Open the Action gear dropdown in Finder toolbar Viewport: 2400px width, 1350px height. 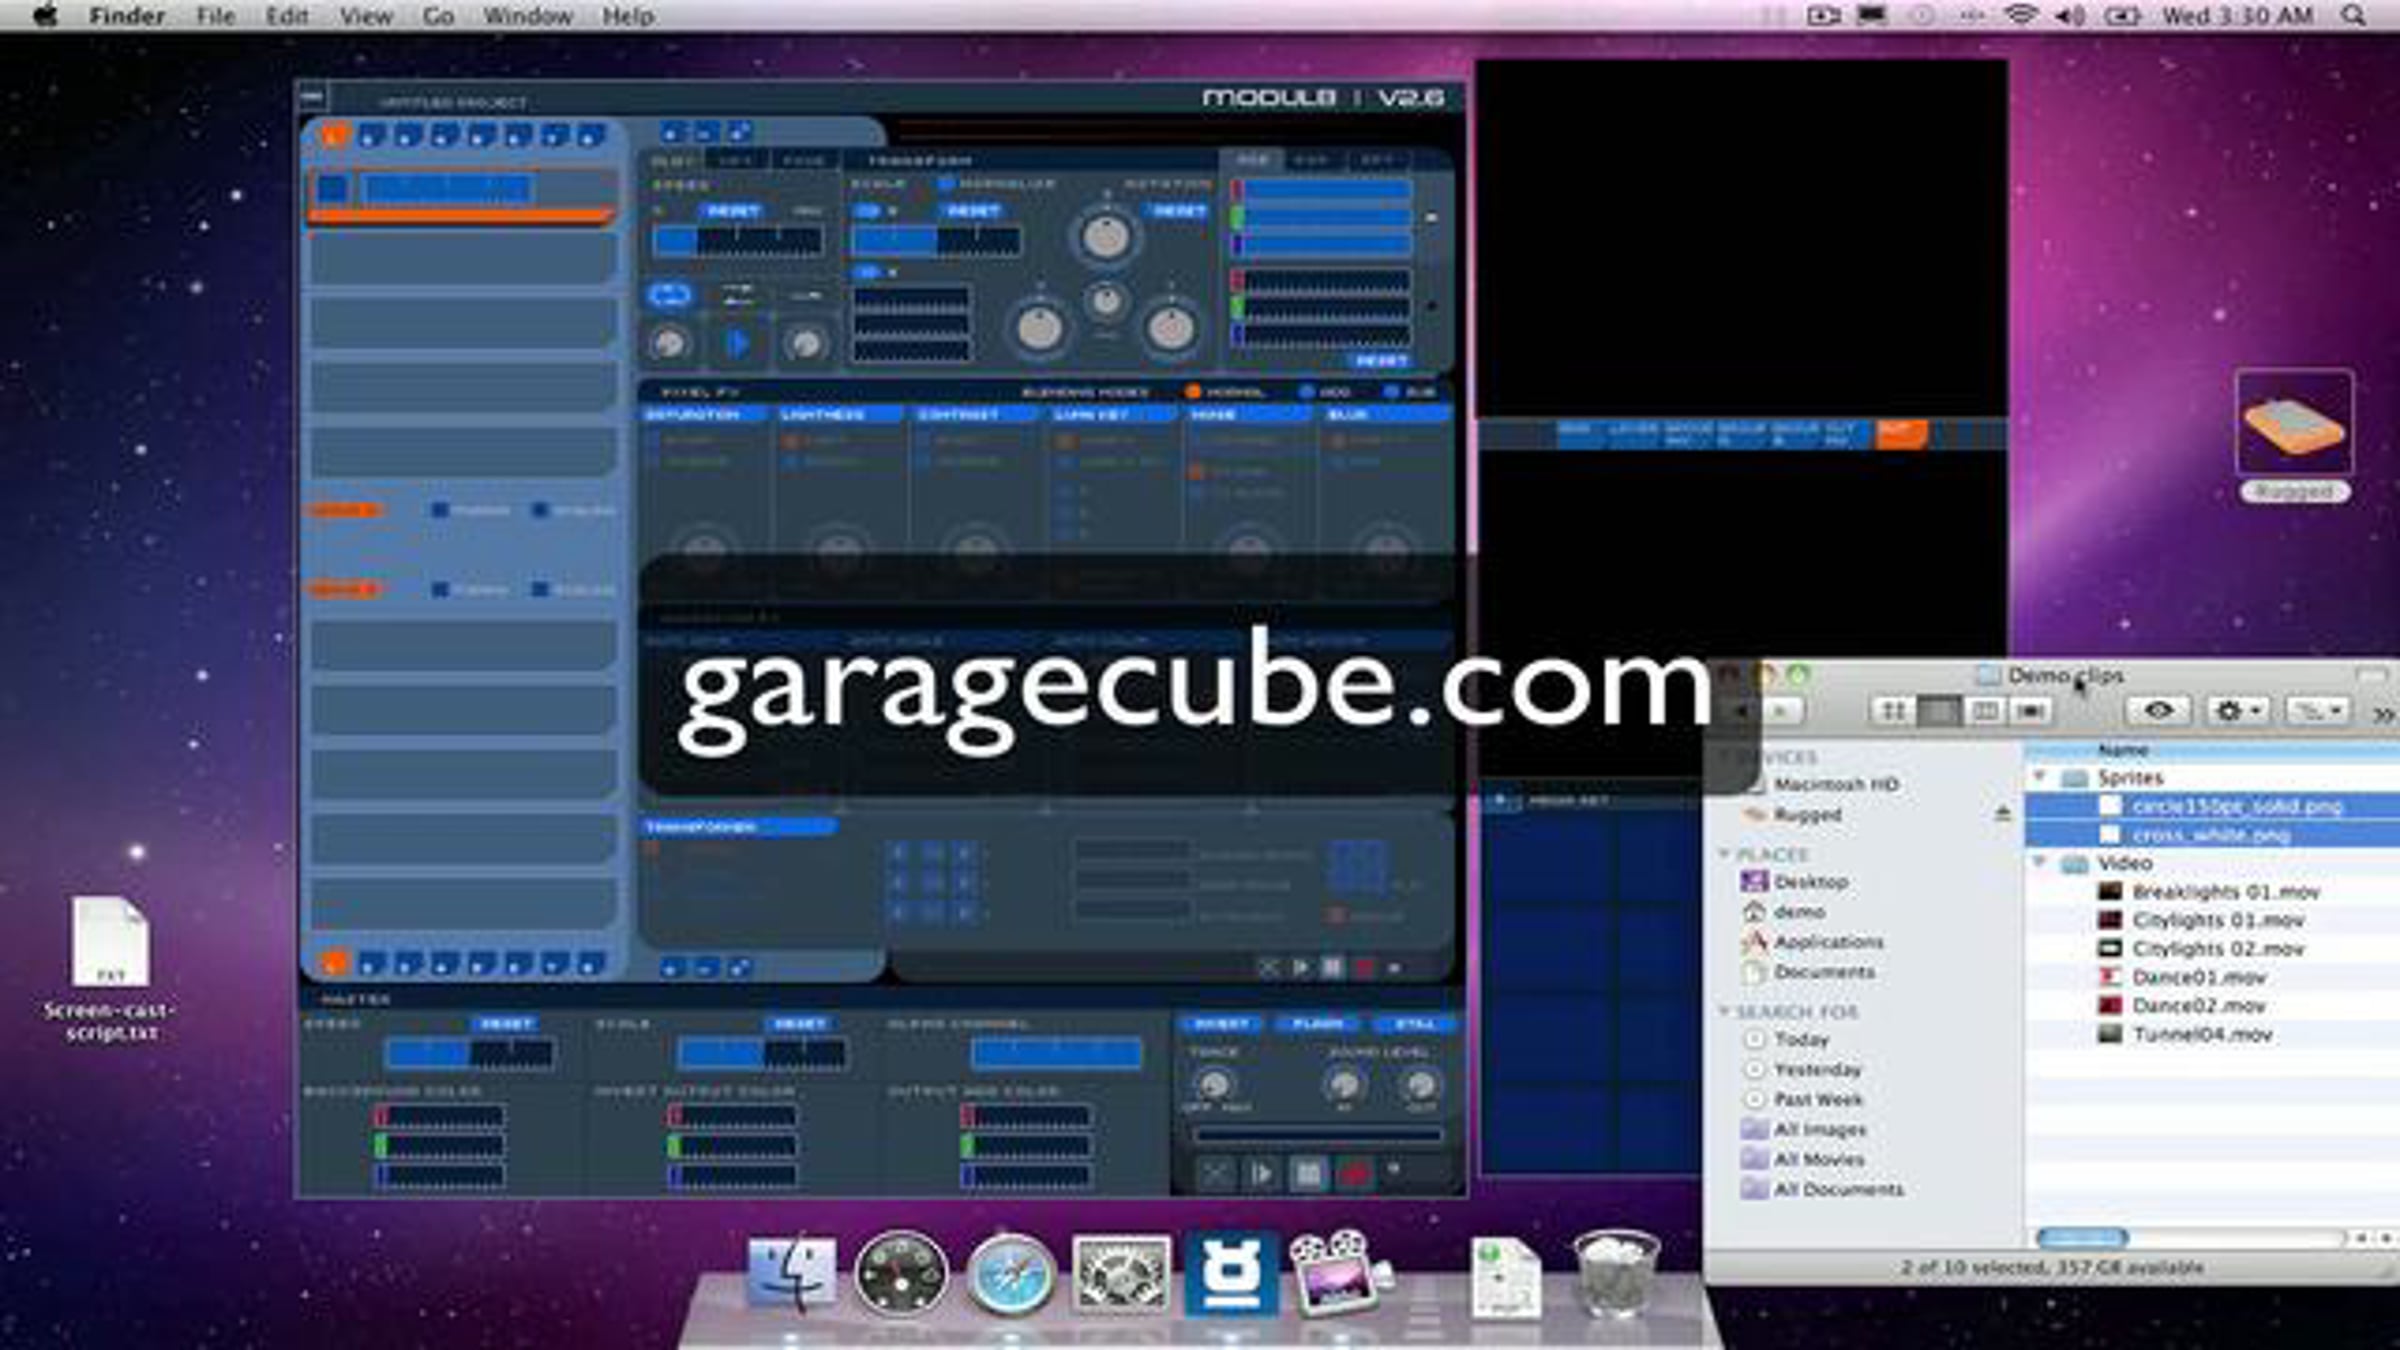[x=2238, y=711]
